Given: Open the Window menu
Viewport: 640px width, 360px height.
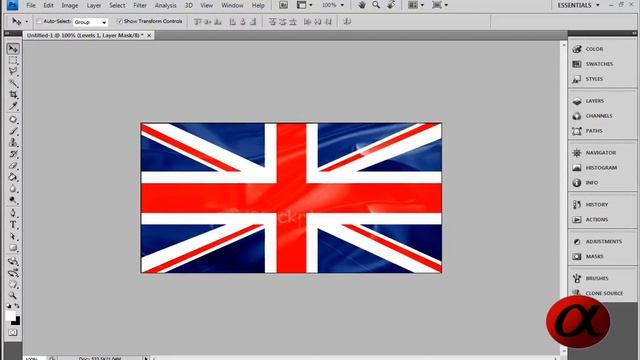Looking at the screenshot, I should tap(232, 5).
